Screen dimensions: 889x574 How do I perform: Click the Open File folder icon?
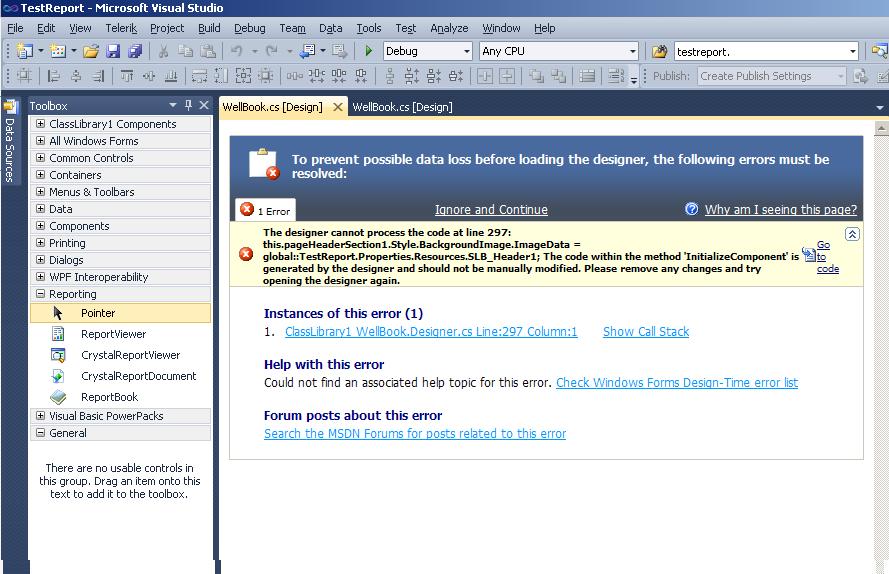click(x=91, y=51)
